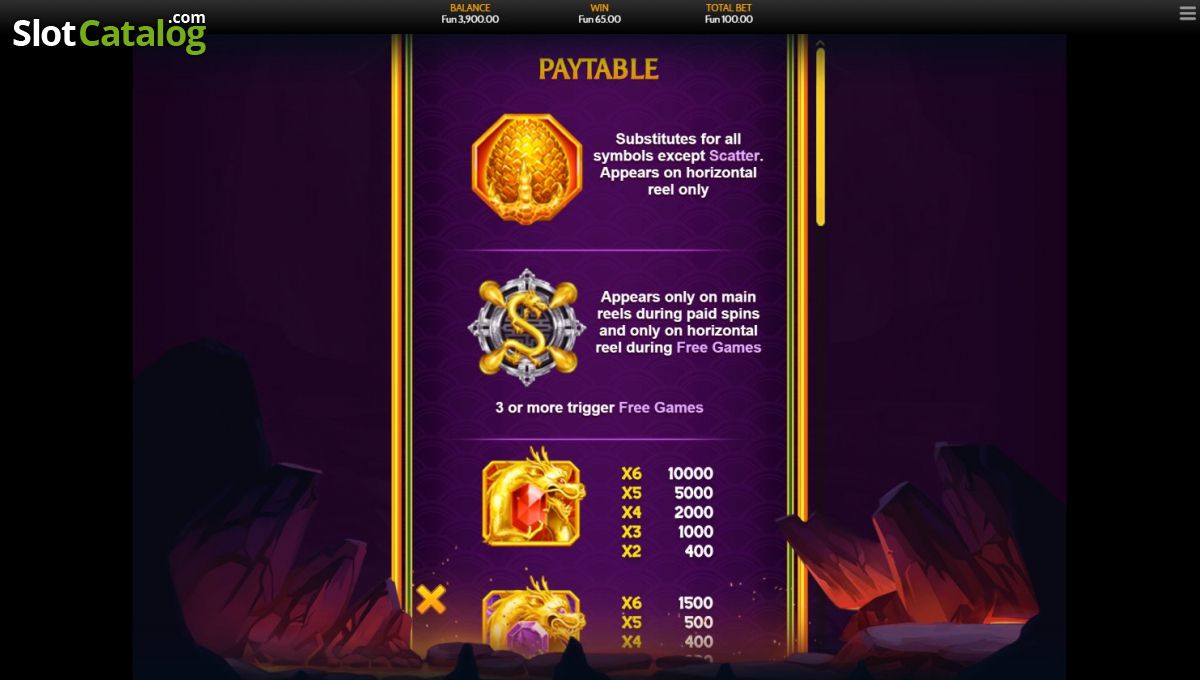Click Free Games link in scatter description
This screenshot has width=1200, height=680.
pyautogui.click(x=718, y=348)
